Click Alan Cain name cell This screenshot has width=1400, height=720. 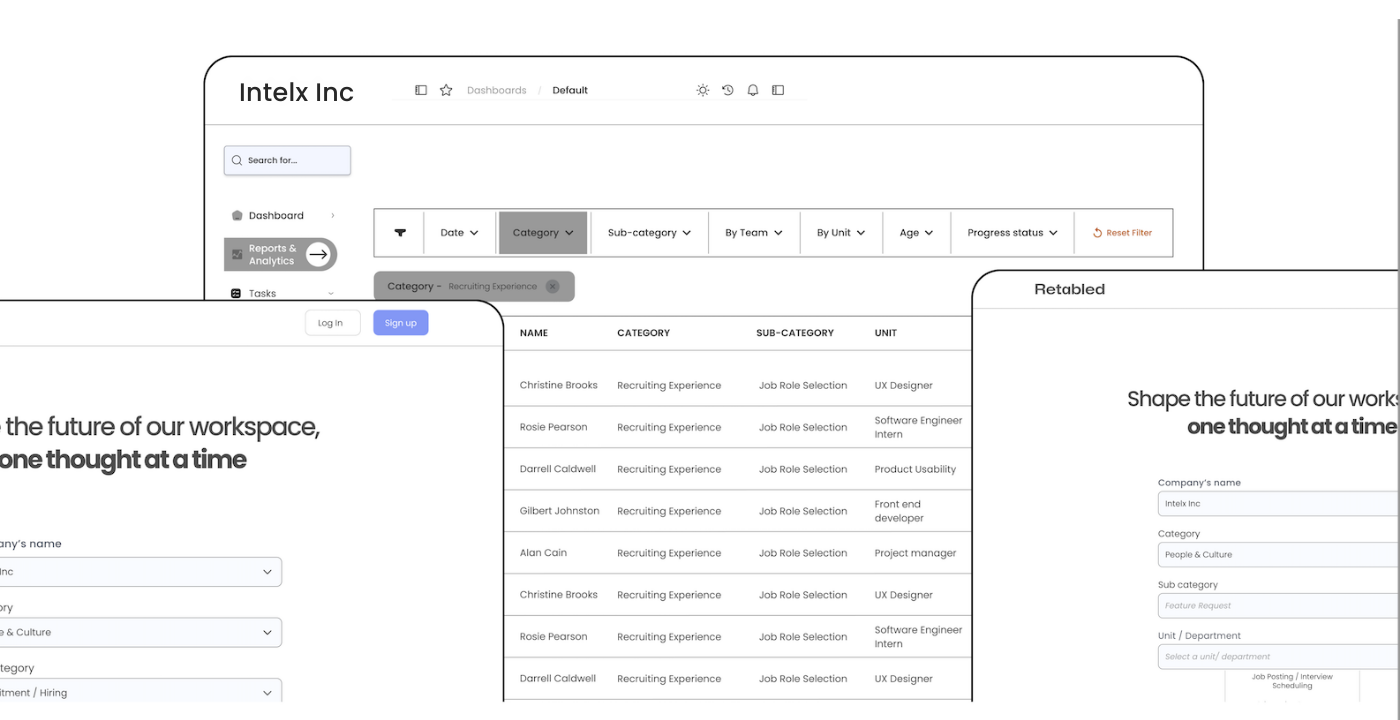click(544, 553)
